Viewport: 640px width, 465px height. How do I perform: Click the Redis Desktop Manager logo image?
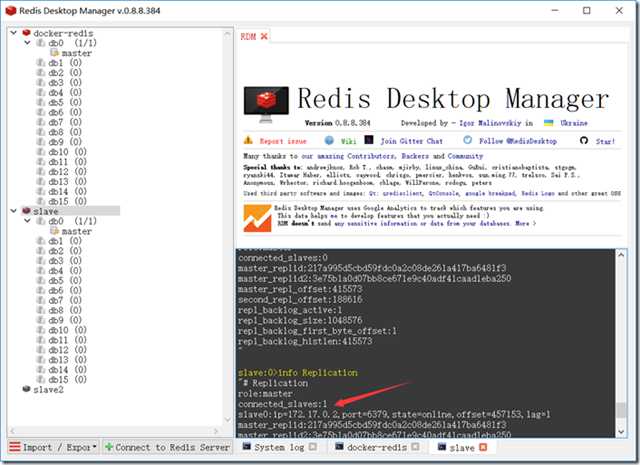click(266, 104)
